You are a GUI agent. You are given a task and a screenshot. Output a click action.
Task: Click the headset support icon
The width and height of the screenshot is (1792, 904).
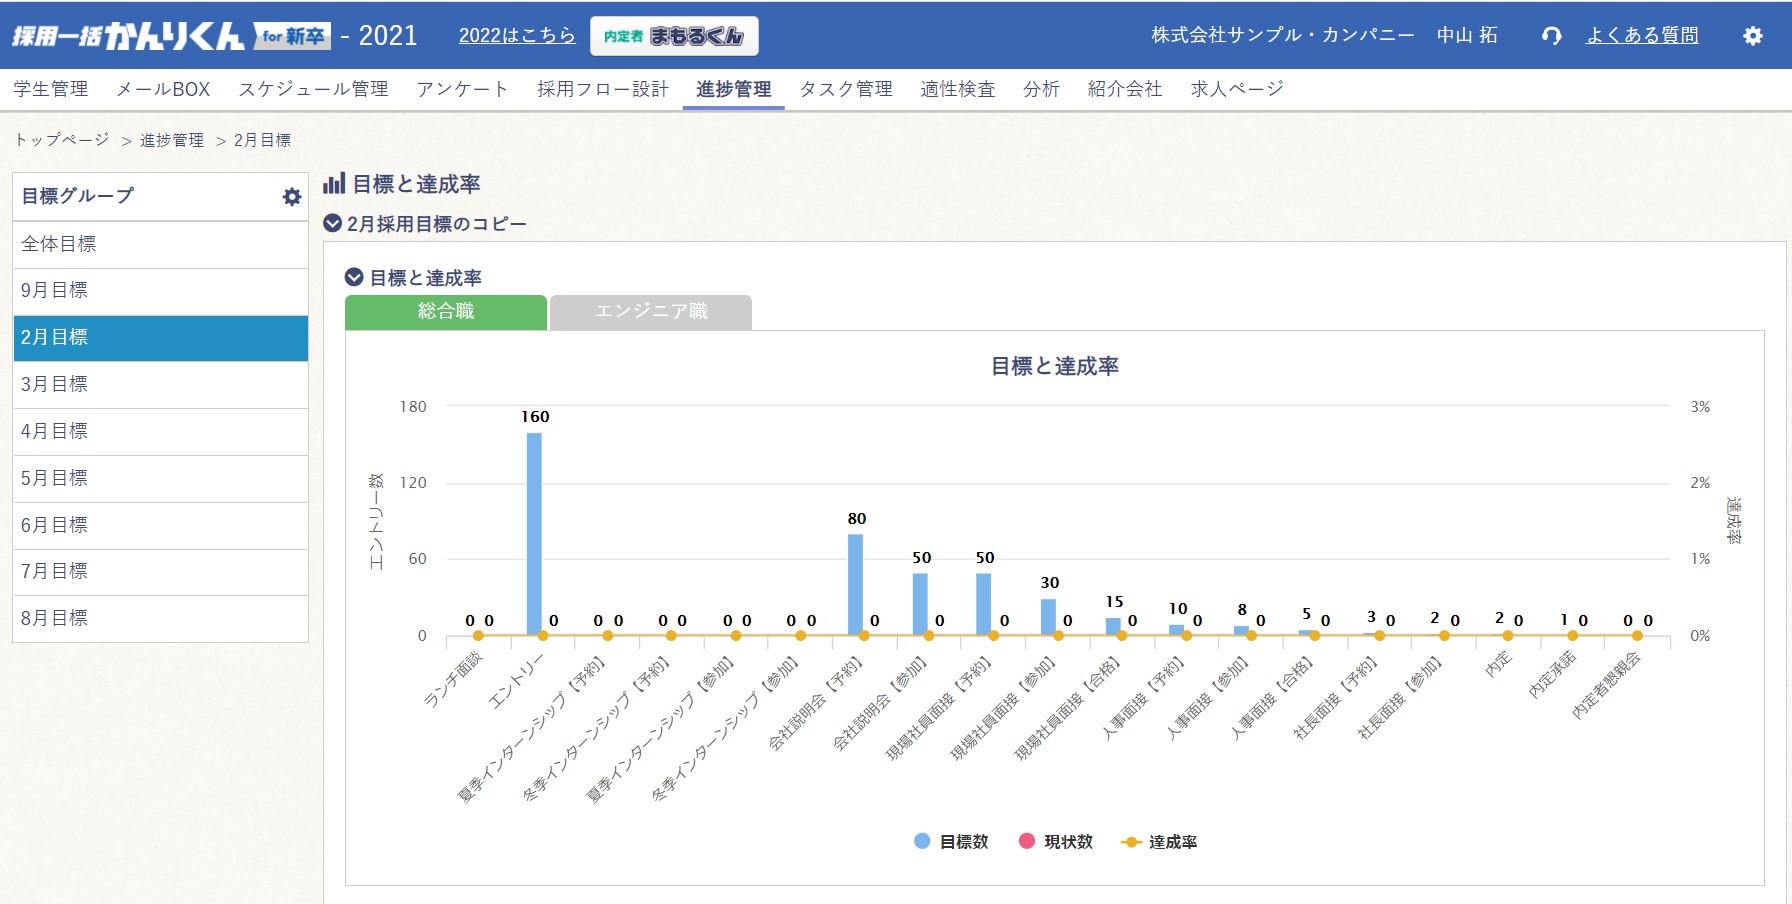click(x=1551, y=36)
